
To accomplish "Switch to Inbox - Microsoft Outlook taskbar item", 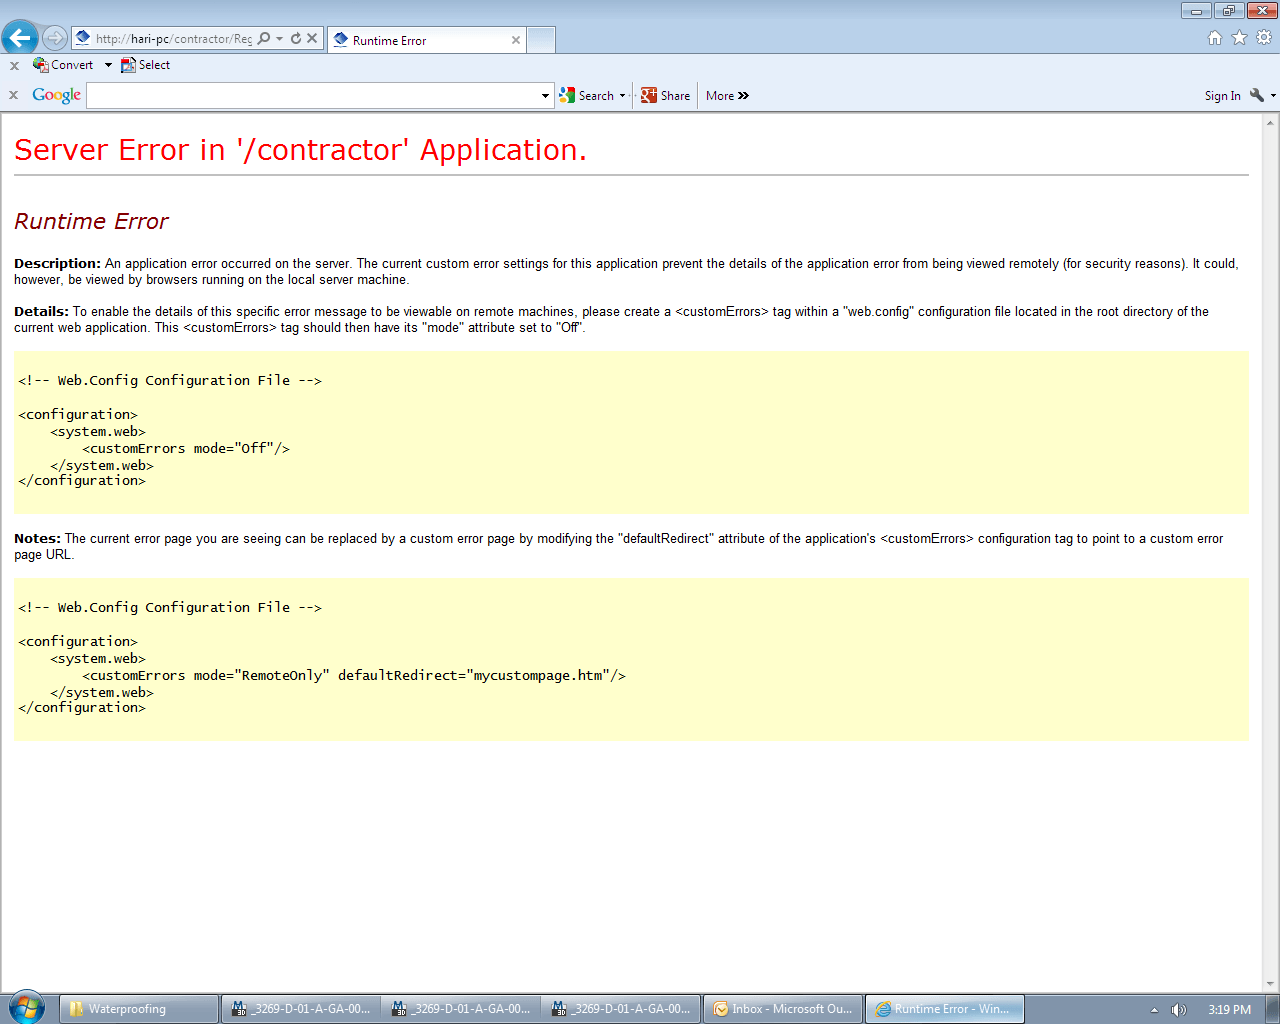I will pos(784,1009).
